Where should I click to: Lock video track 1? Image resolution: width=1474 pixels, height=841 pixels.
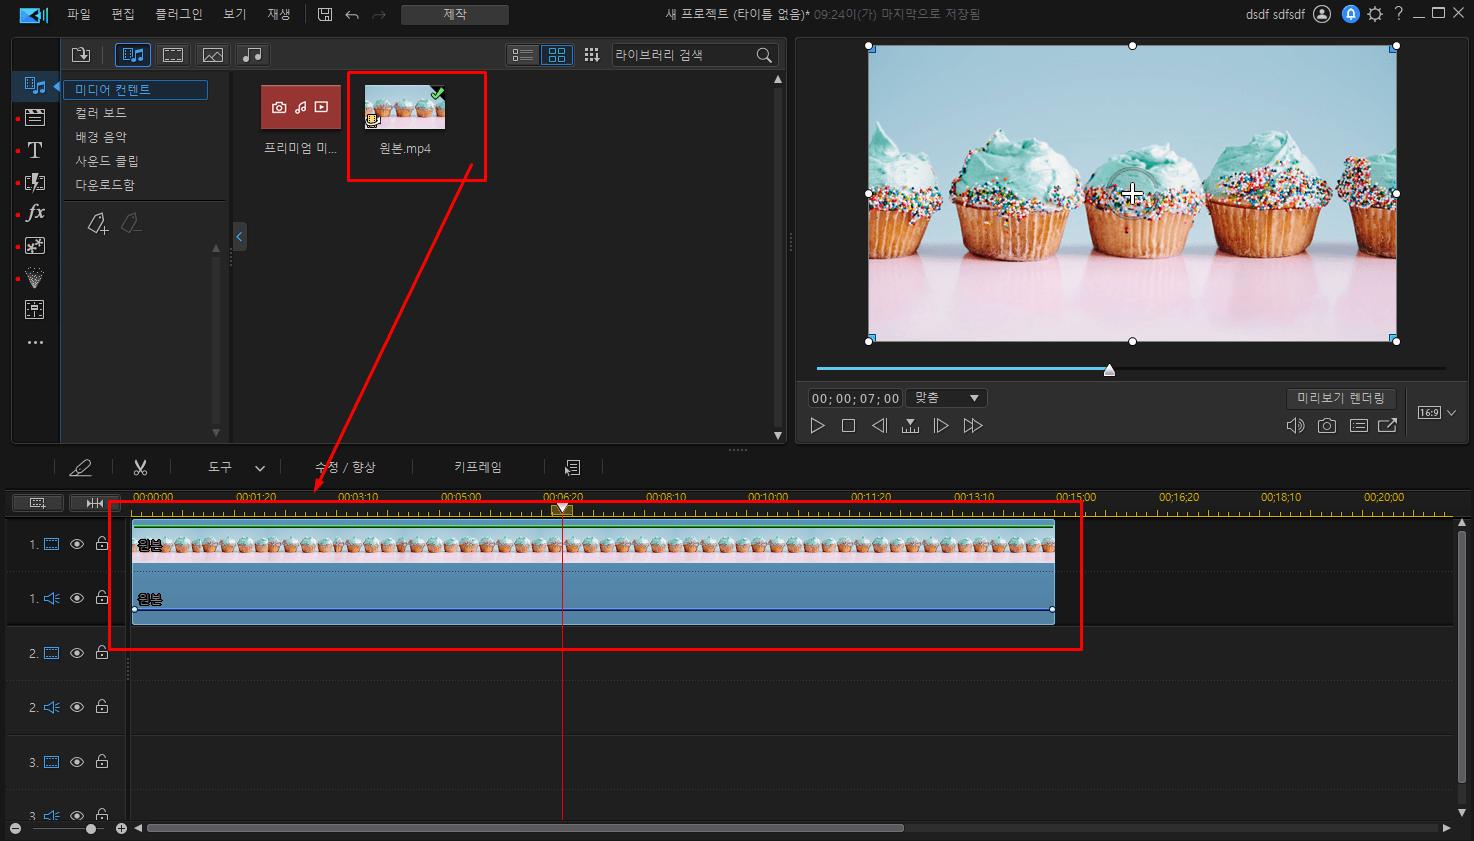coord(102,543)
